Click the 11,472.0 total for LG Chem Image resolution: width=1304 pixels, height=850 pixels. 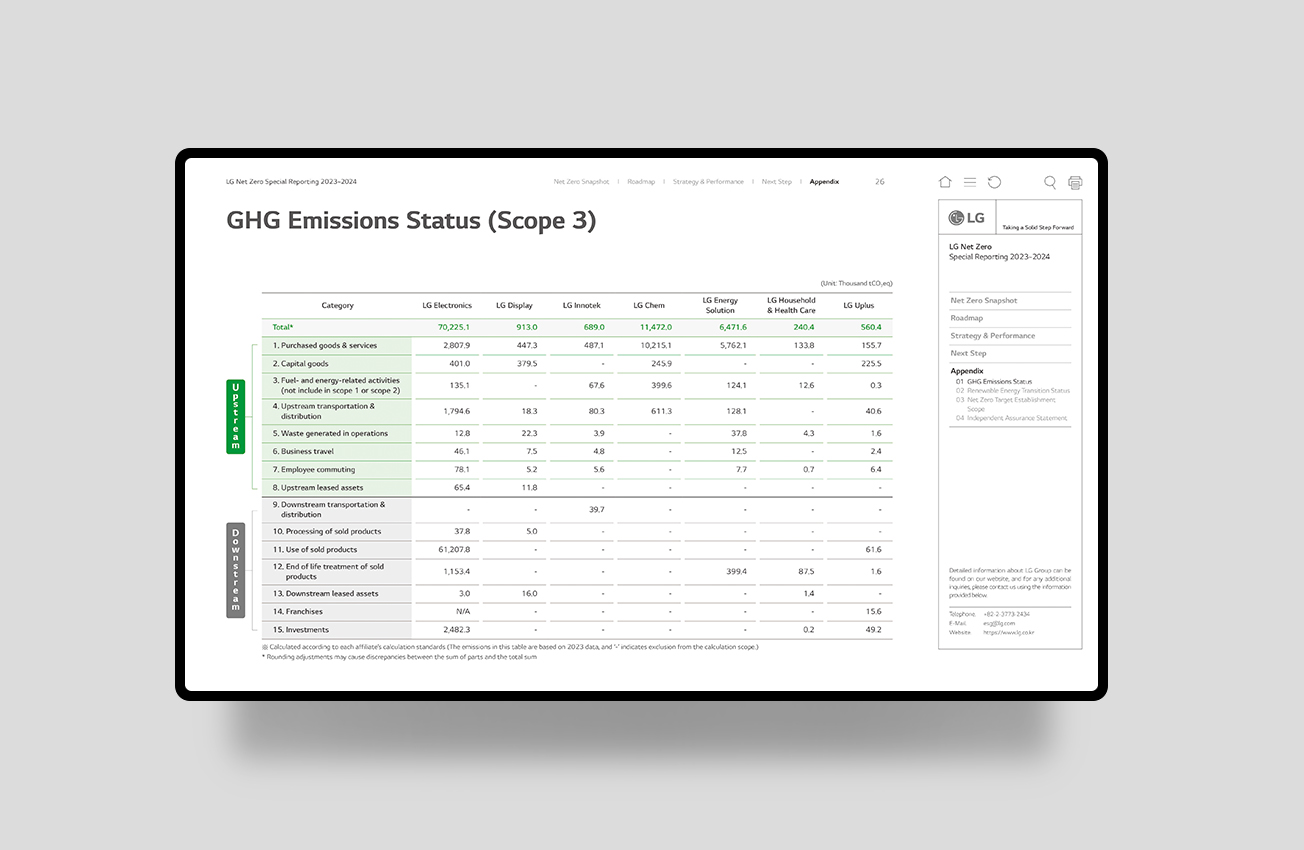coord(656,327)
